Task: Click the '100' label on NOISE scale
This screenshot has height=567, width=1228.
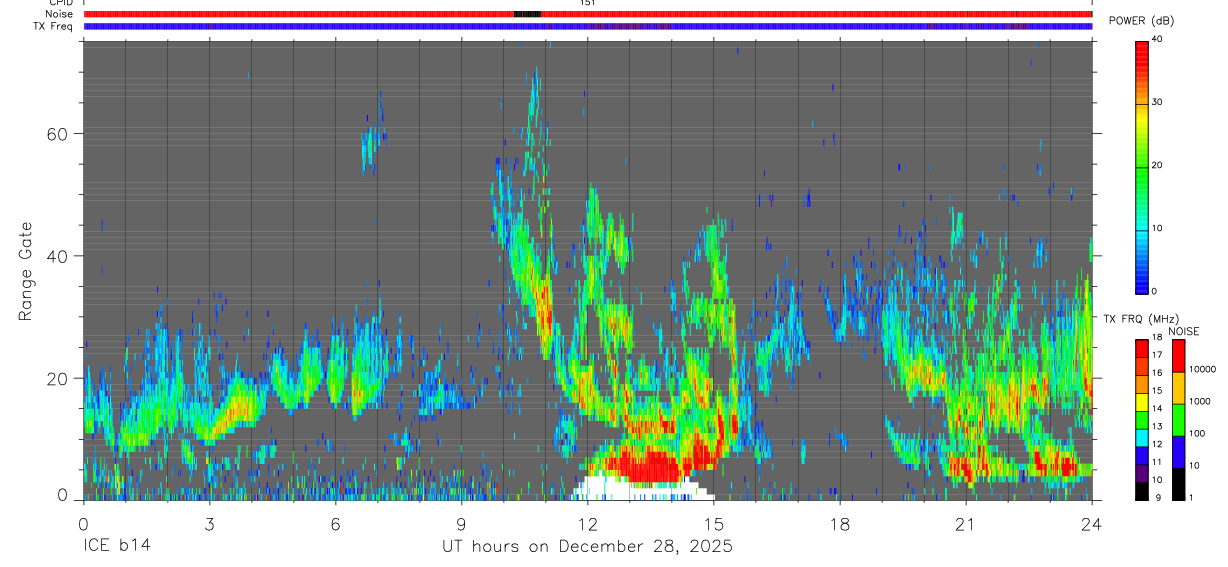Action: pos(1196,433)
